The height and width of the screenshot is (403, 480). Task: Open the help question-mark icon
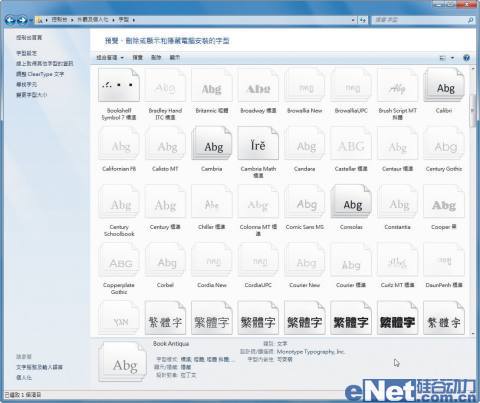pyautogui.click(x=466, y=58)
